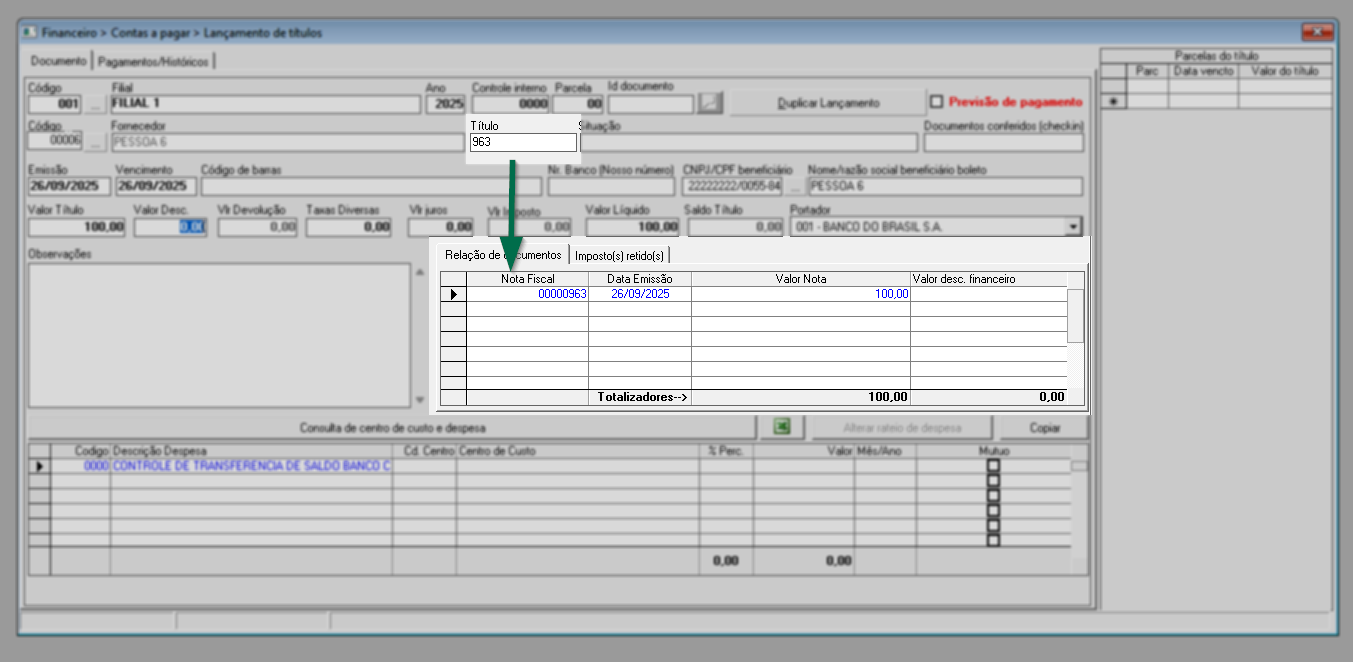Image resolution: width=1353 pixels, height=662 pixels.
Task: Click ellipsis button next to CNPJ/CPF beneficiário
Action: pyautogui.click(x=795, y=187)
